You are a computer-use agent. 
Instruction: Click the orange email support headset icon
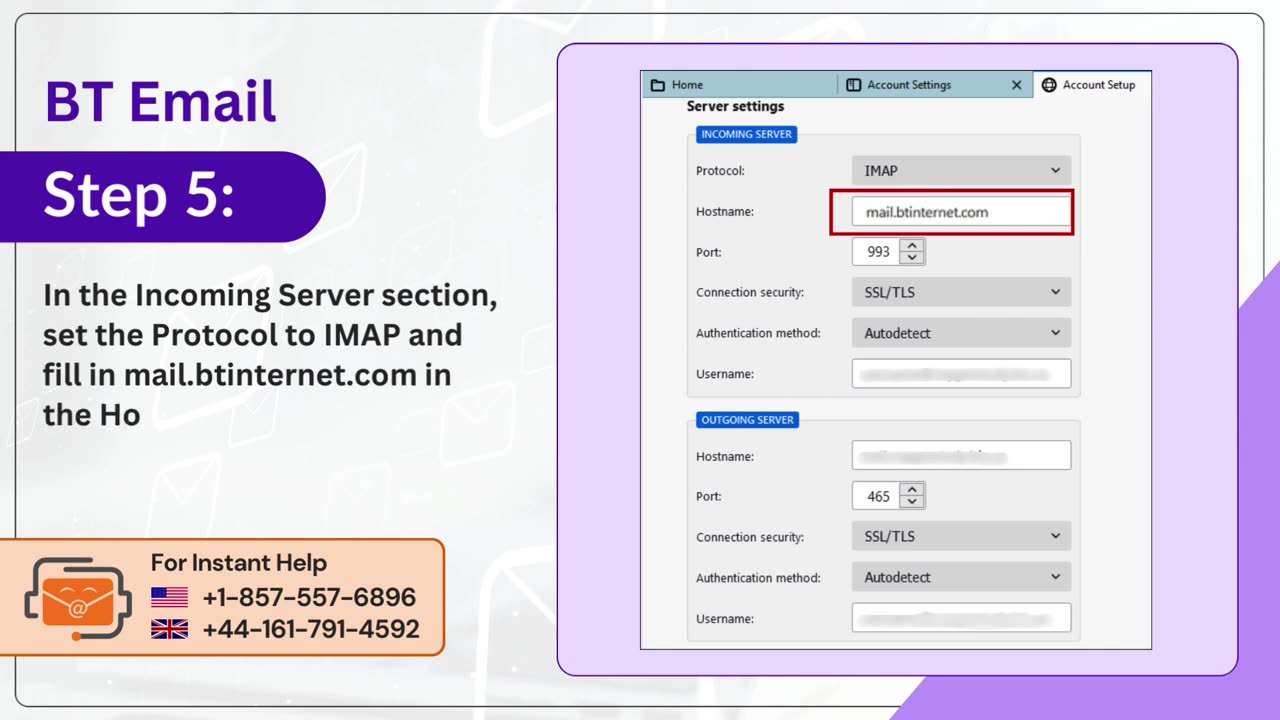pyautogui.click(x=78, y=599)
